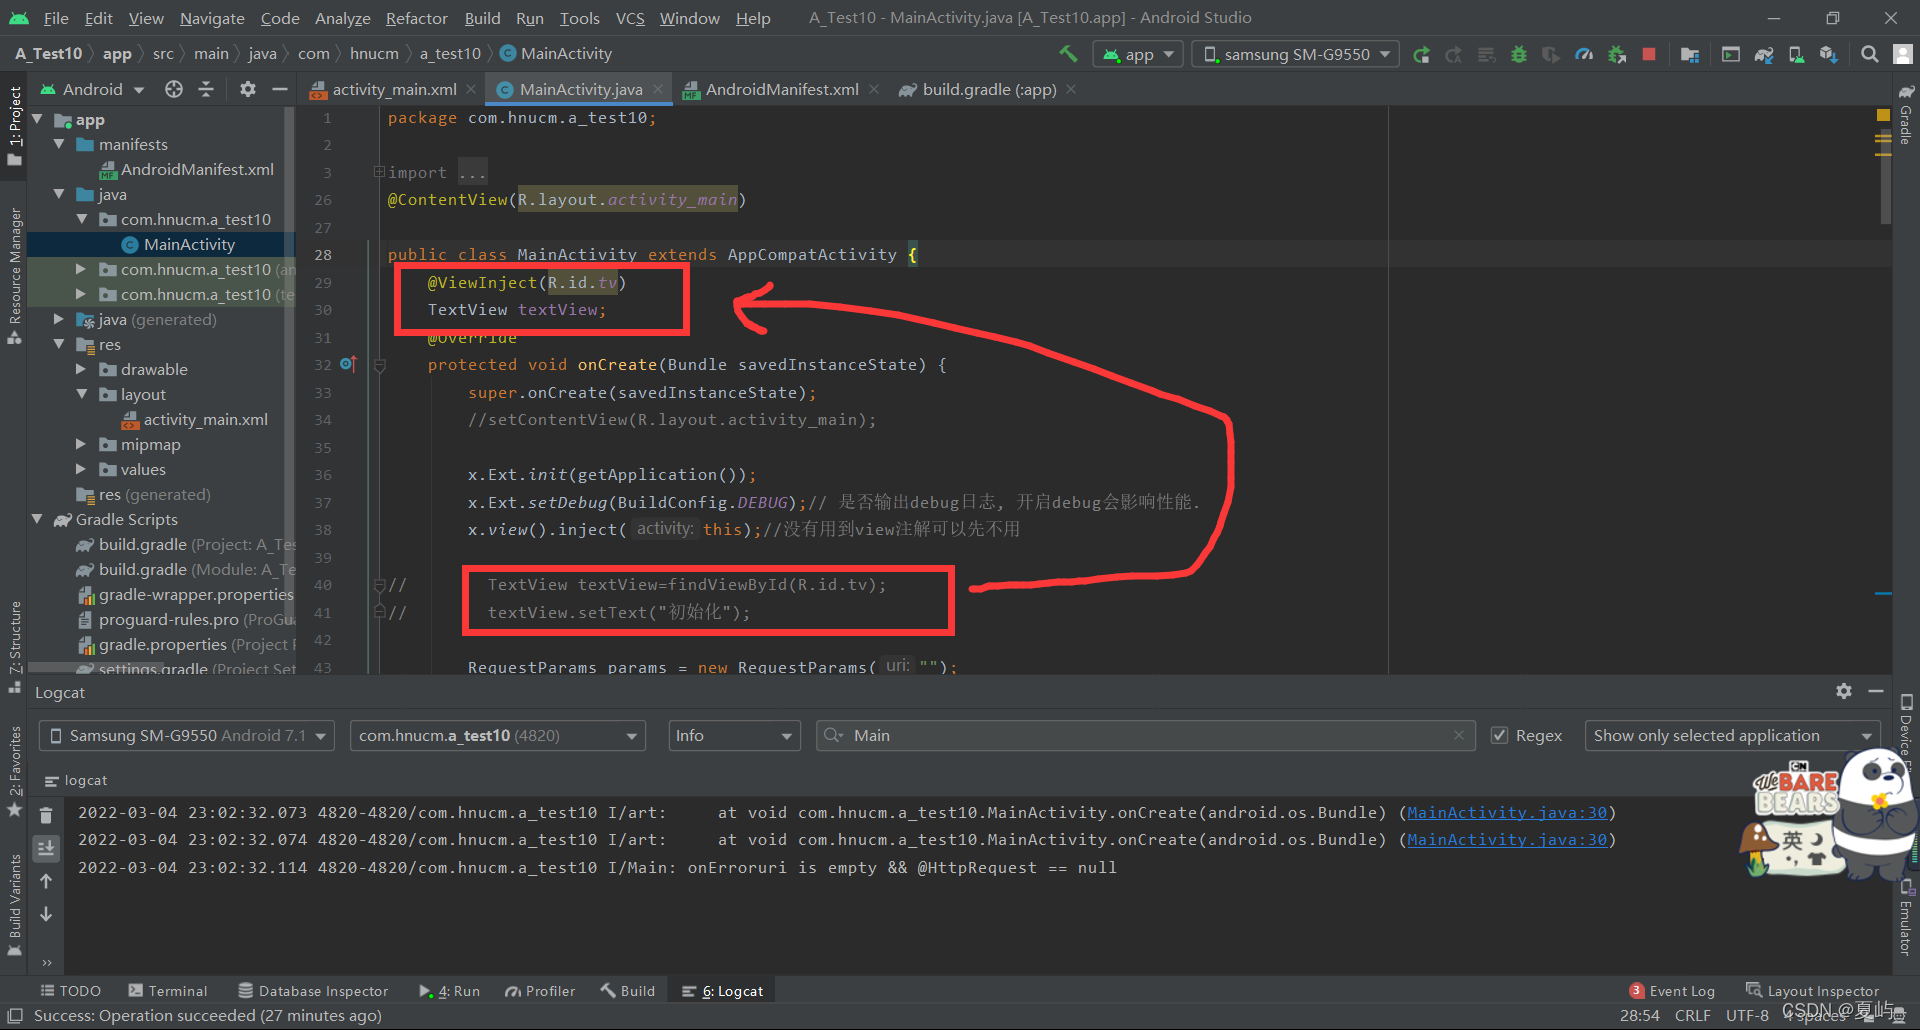1920x1030 pixels.
Task: Click the Profile app gauge icon
Action: point(1584,54)
